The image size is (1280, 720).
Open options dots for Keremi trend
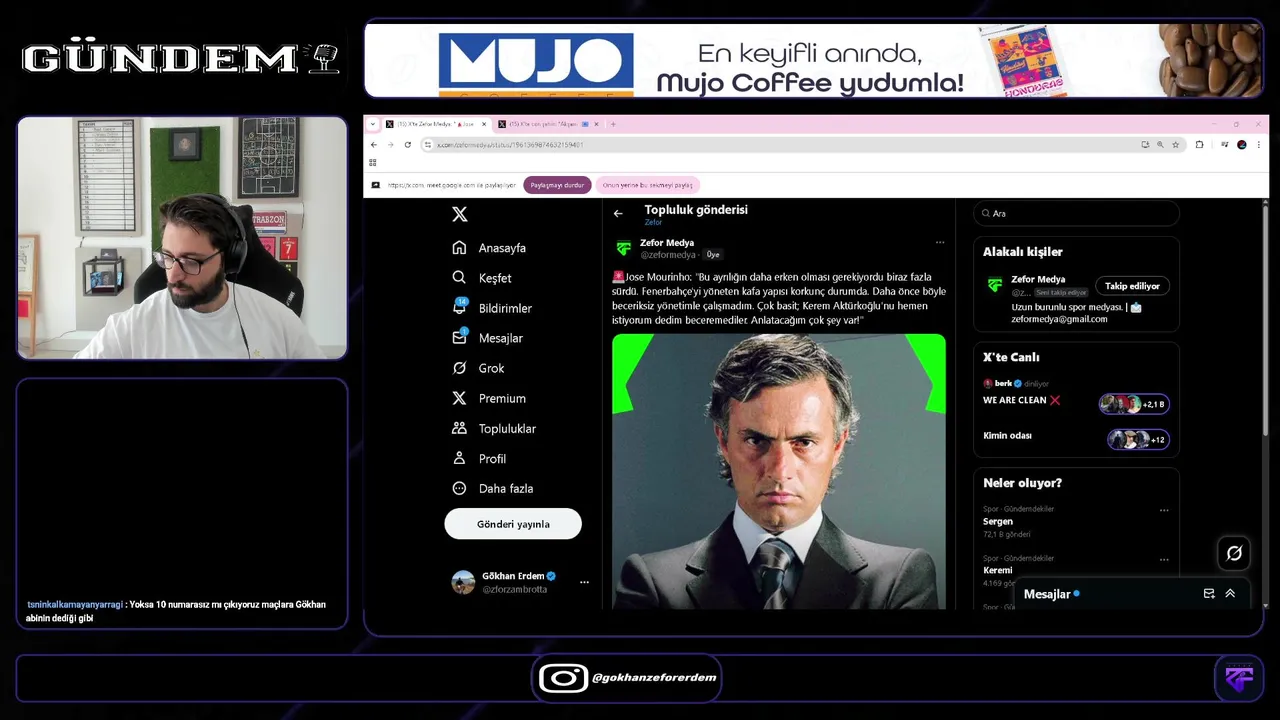1164,559
